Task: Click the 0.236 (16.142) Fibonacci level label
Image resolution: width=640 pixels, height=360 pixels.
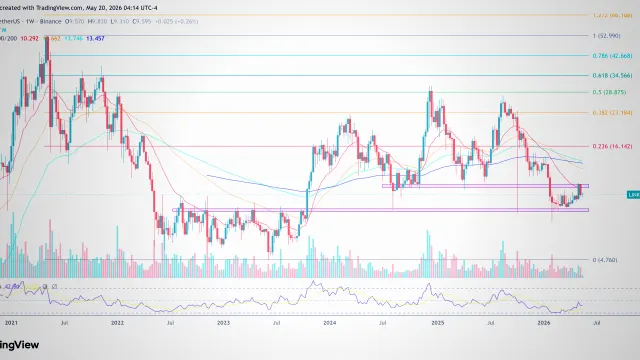Action: (612, 146)
